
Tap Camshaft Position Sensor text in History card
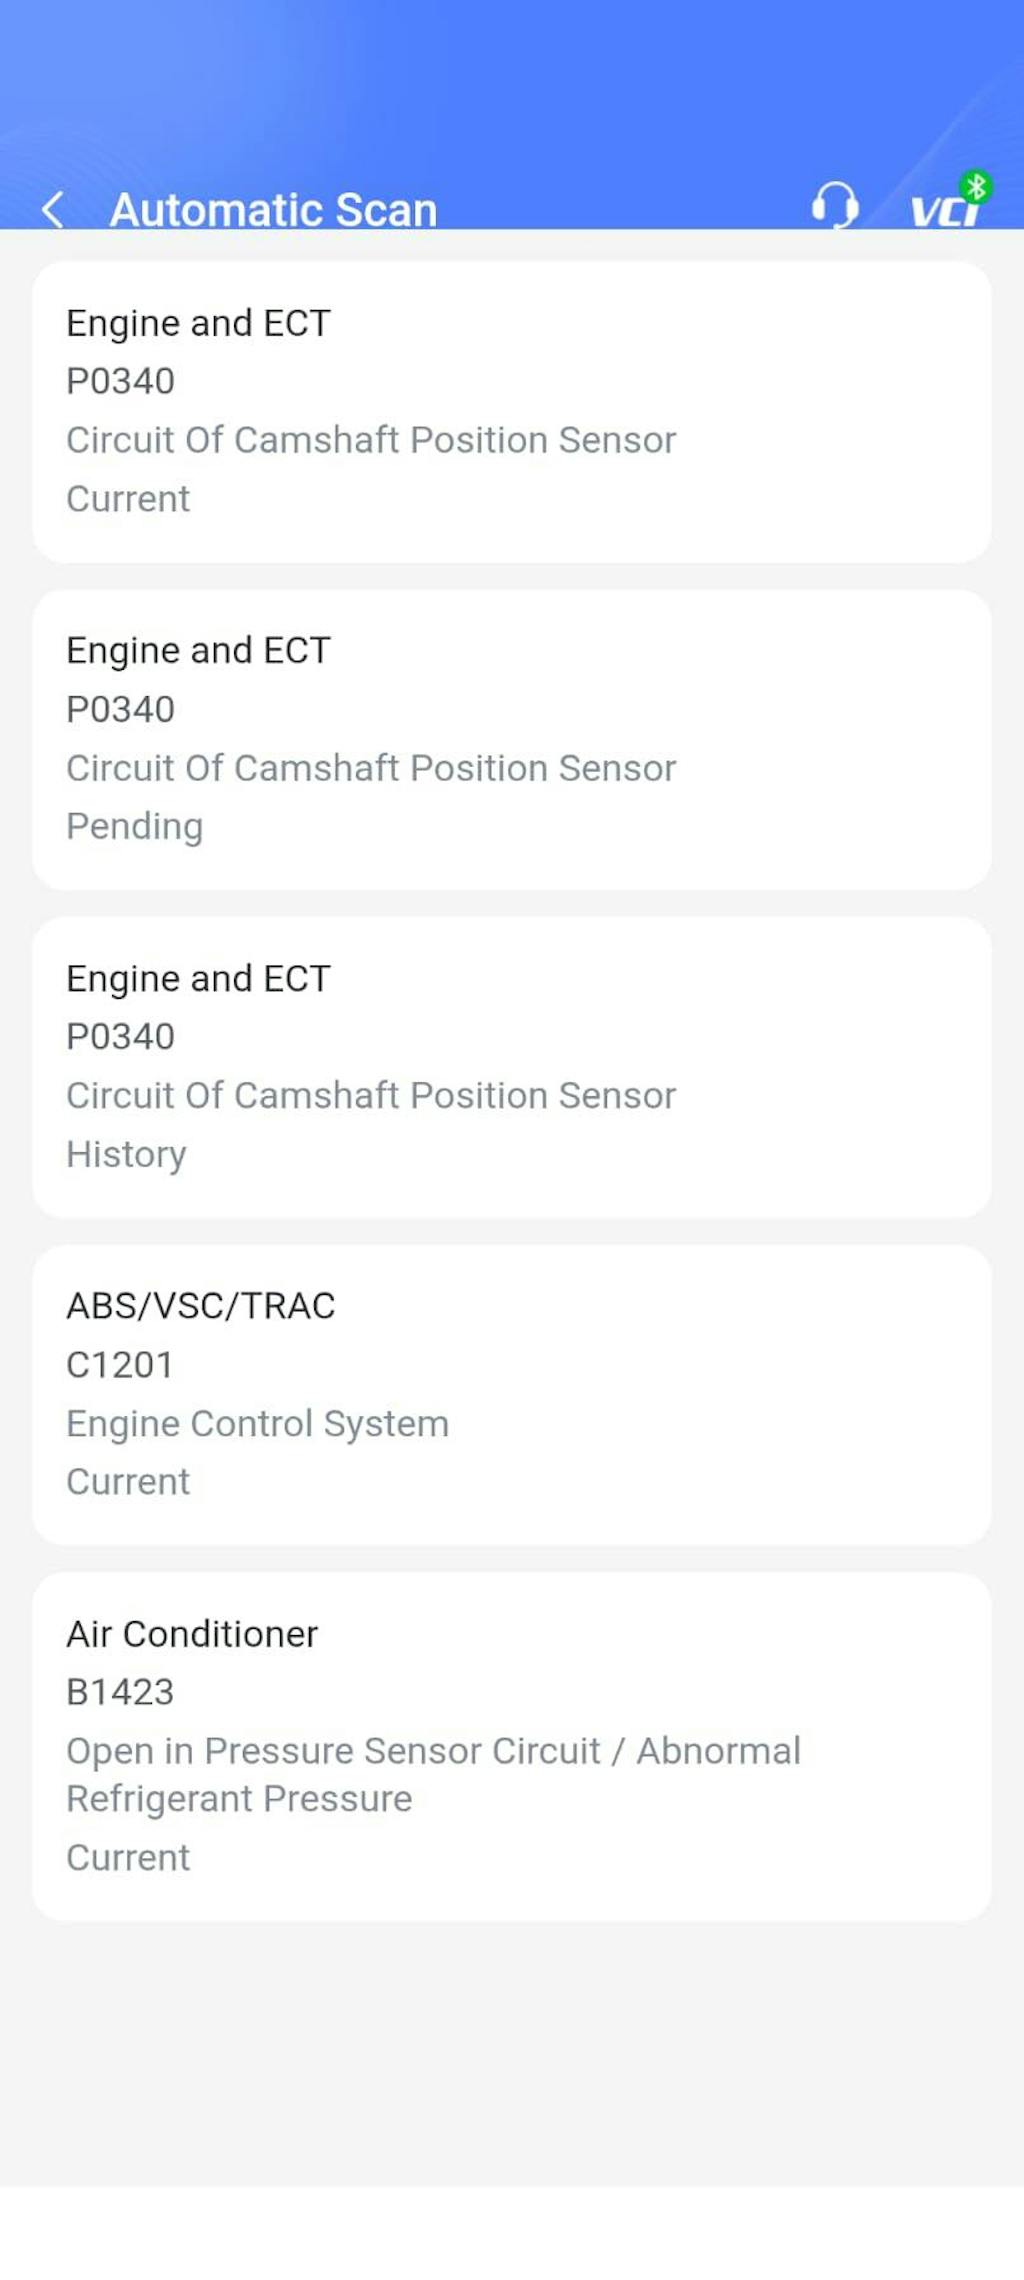point(371,1095)
